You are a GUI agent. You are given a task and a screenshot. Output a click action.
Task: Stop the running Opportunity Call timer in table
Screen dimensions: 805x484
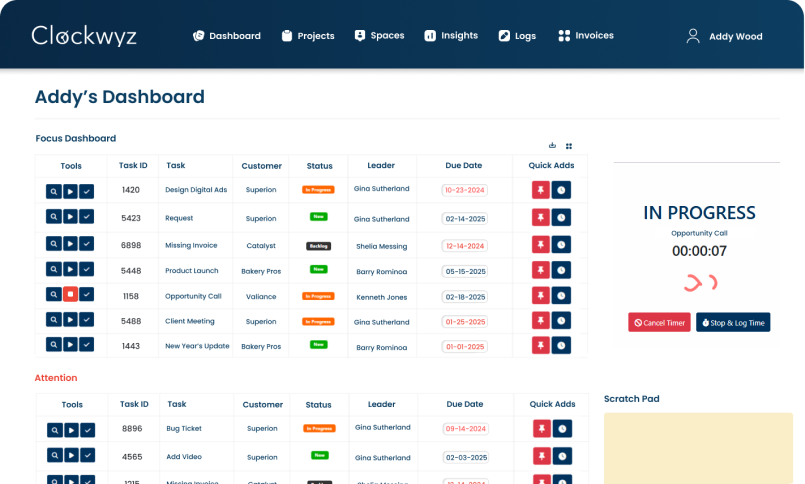pyautogui.click(x=70, y=294)
